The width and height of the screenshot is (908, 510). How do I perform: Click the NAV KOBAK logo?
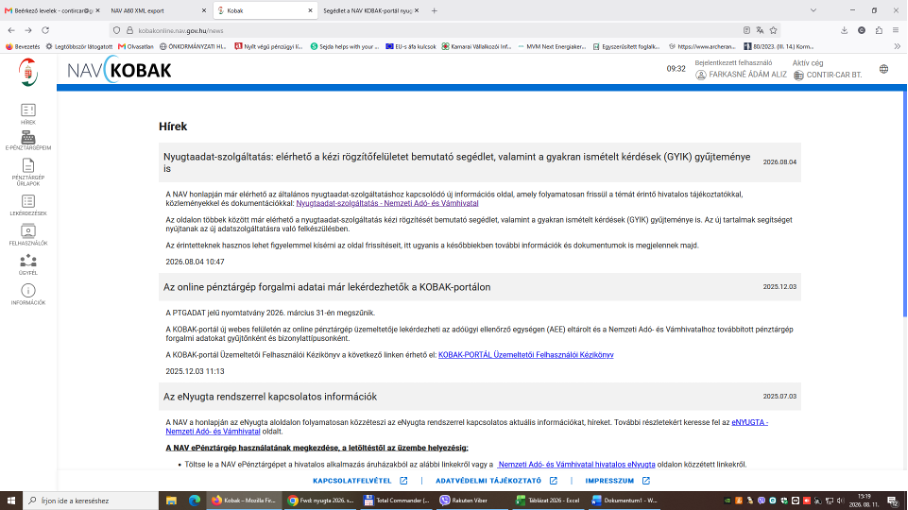(x=119, y=70)
